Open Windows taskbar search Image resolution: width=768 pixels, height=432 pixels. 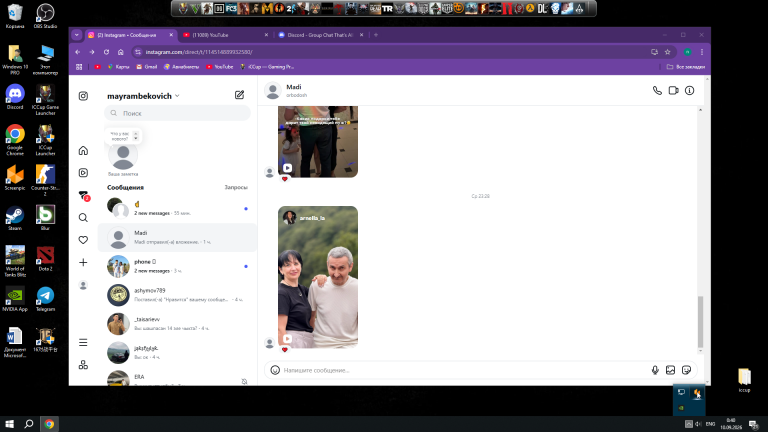(29, 424)
